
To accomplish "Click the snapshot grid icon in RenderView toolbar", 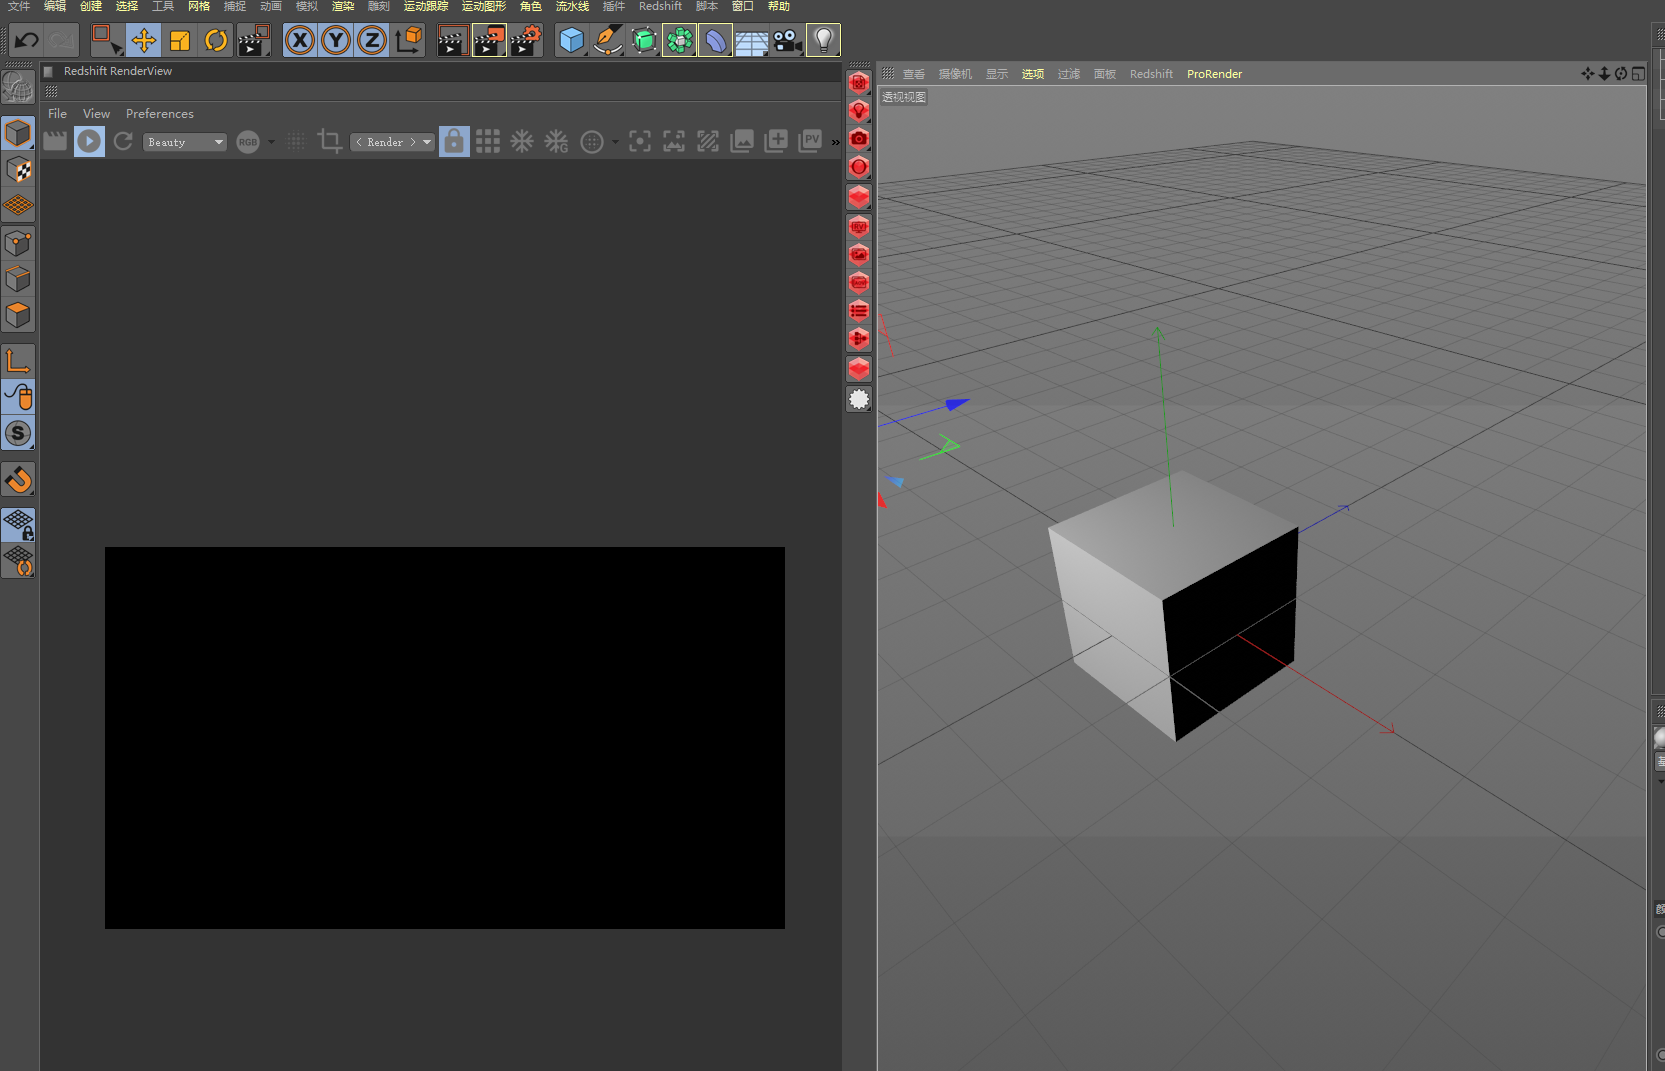I will pos(488,141).
